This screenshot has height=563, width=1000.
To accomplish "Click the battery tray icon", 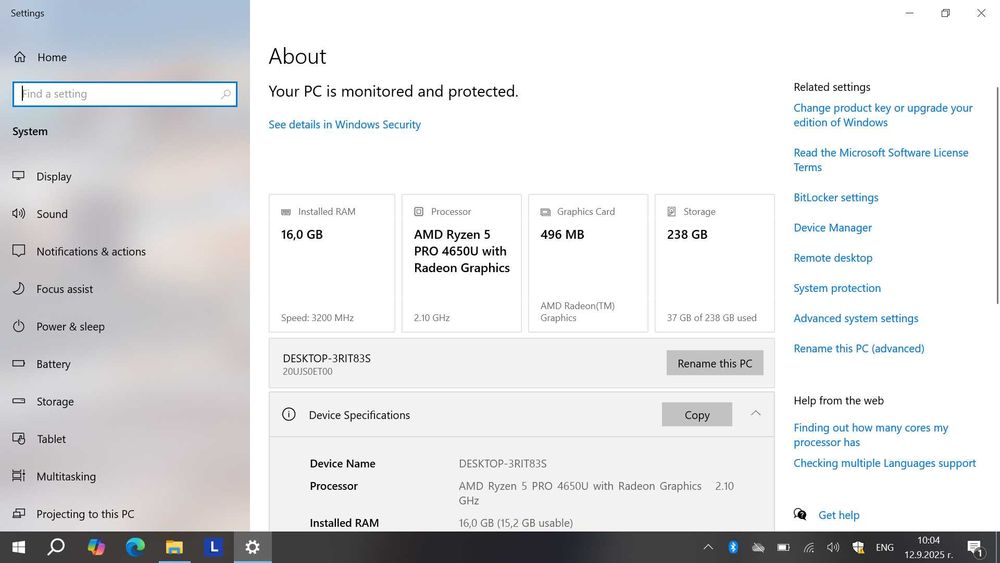I will (x=783, y=547).
